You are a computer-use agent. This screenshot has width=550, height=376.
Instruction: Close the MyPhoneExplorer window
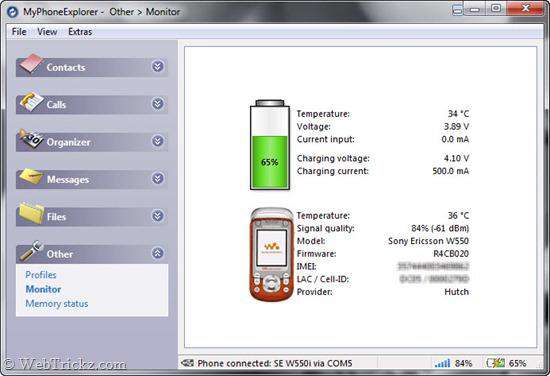[x=525, y=8]
